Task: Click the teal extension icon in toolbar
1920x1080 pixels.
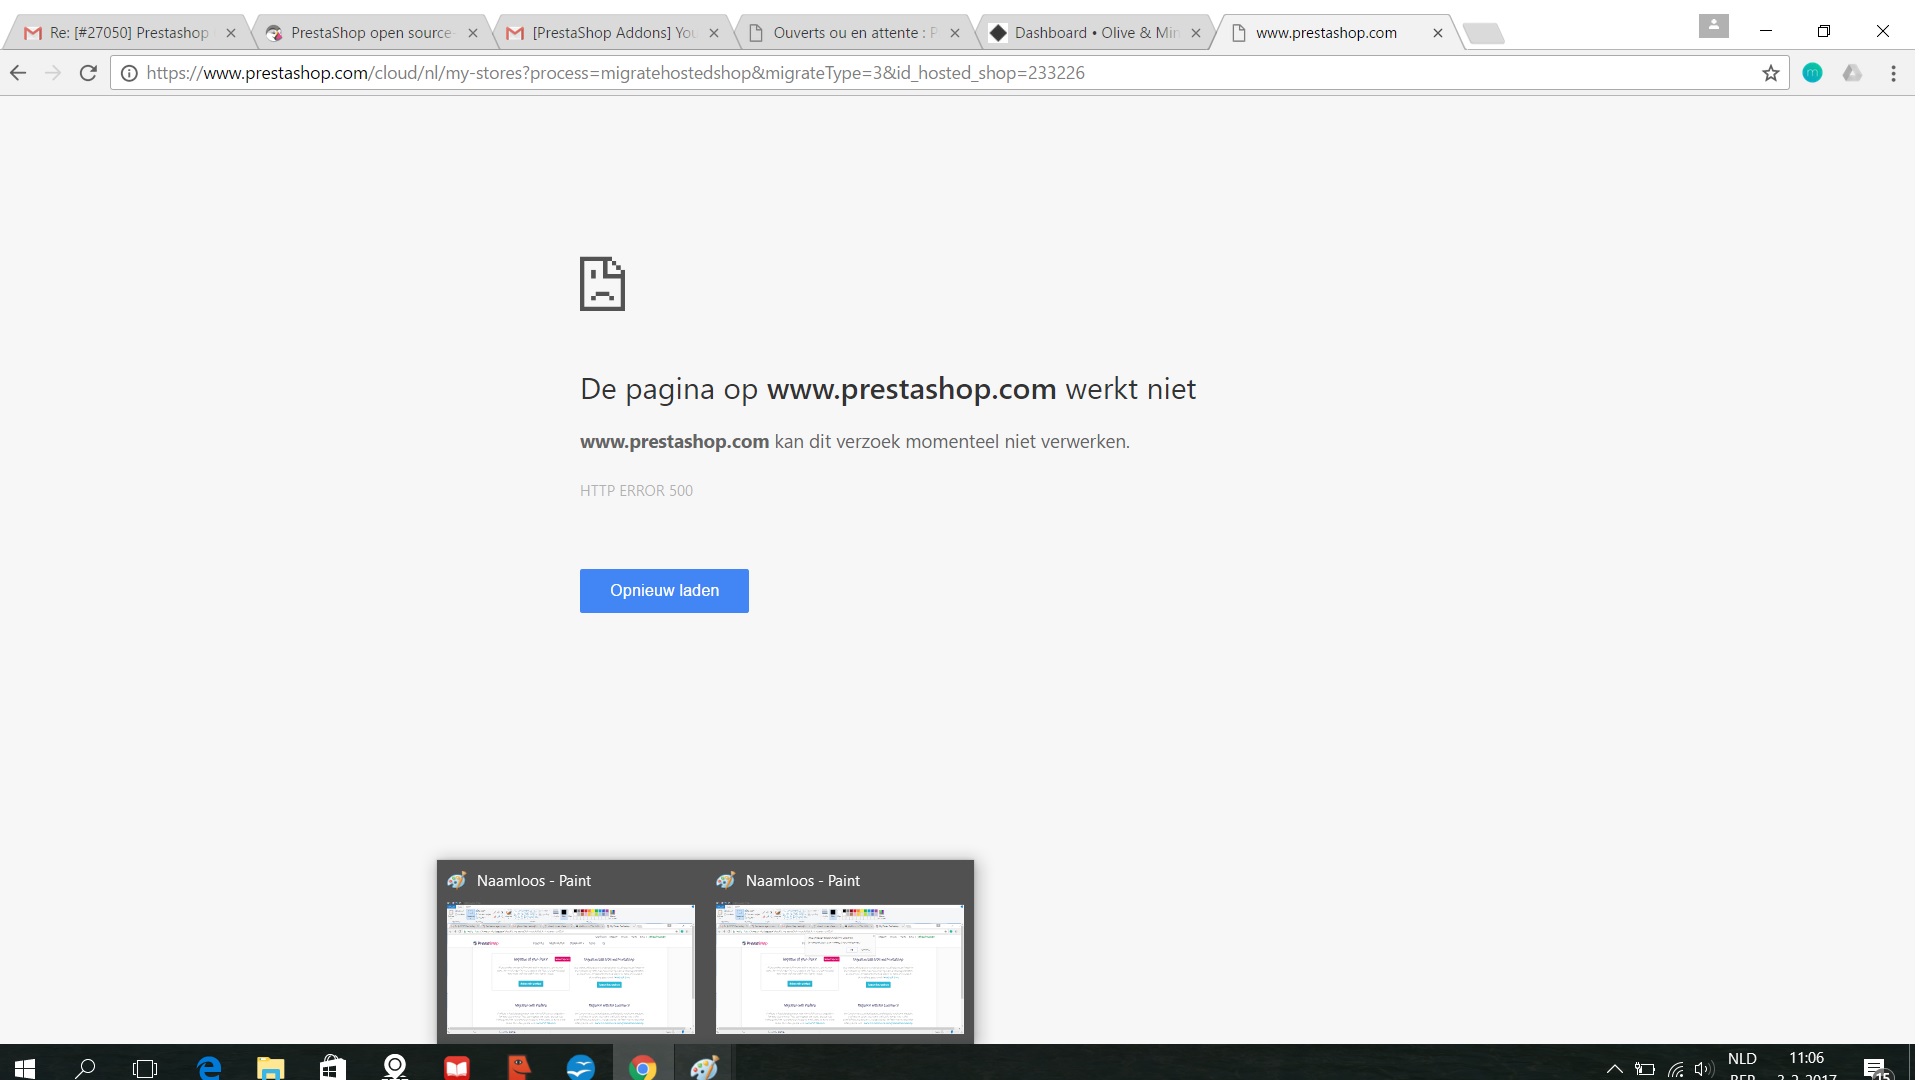Action: (1812, 73)
